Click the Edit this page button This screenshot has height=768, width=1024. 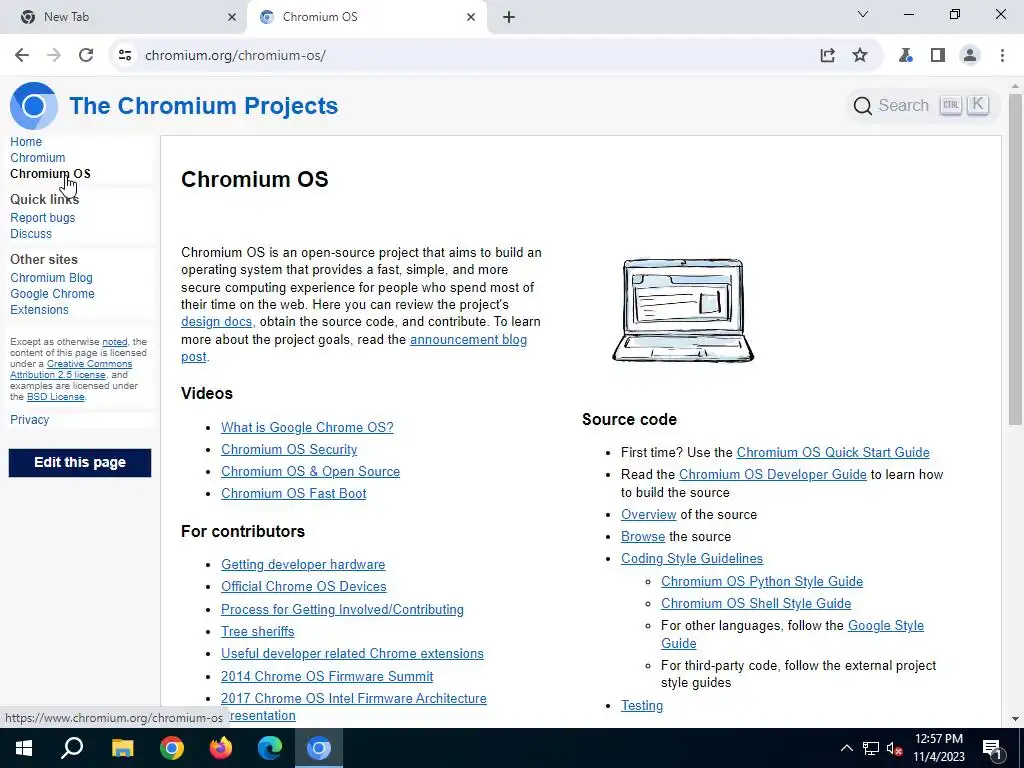tap(80, 463)
